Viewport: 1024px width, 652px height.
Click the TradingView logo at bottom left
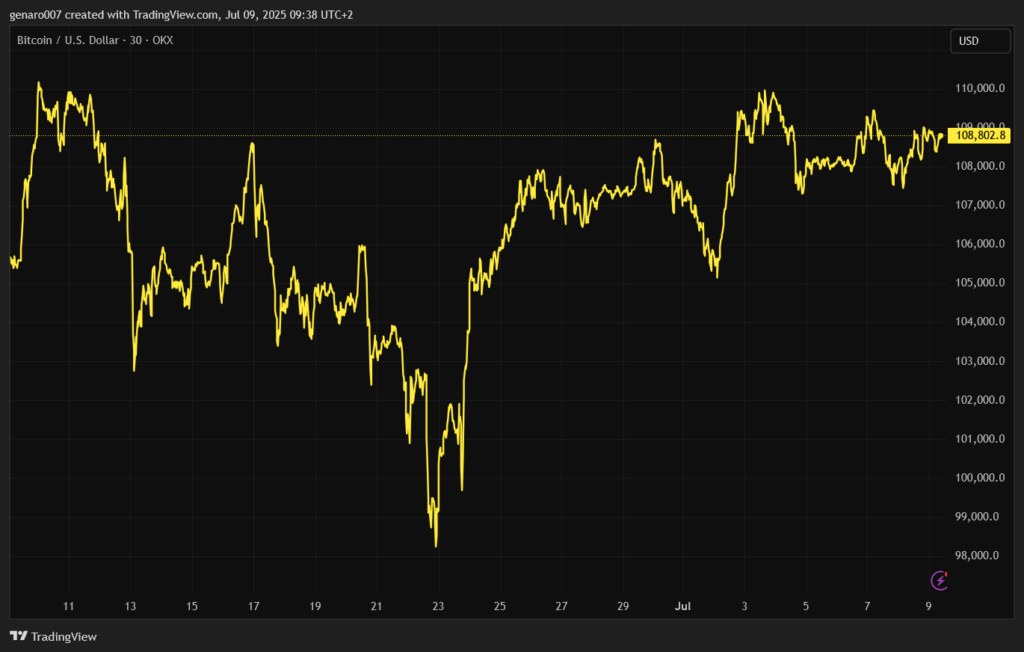tap(53, 636)
